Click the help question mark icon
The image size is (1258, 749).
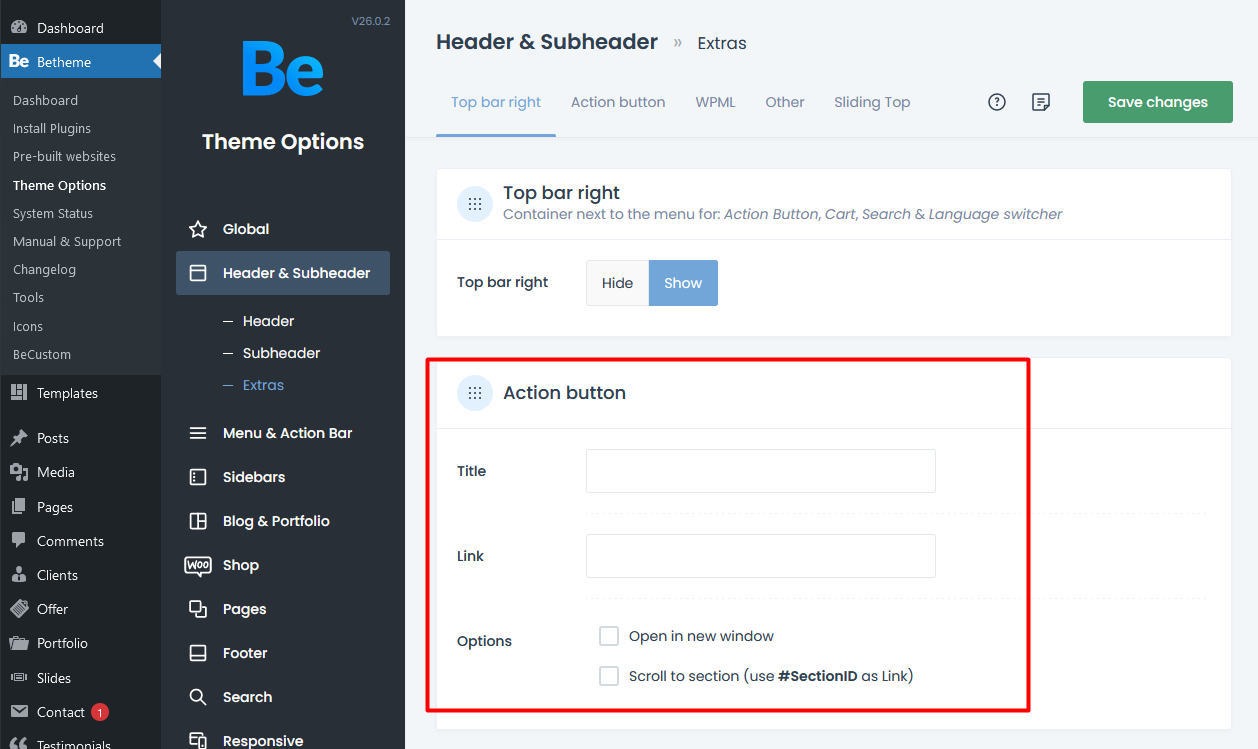point(996,102)
